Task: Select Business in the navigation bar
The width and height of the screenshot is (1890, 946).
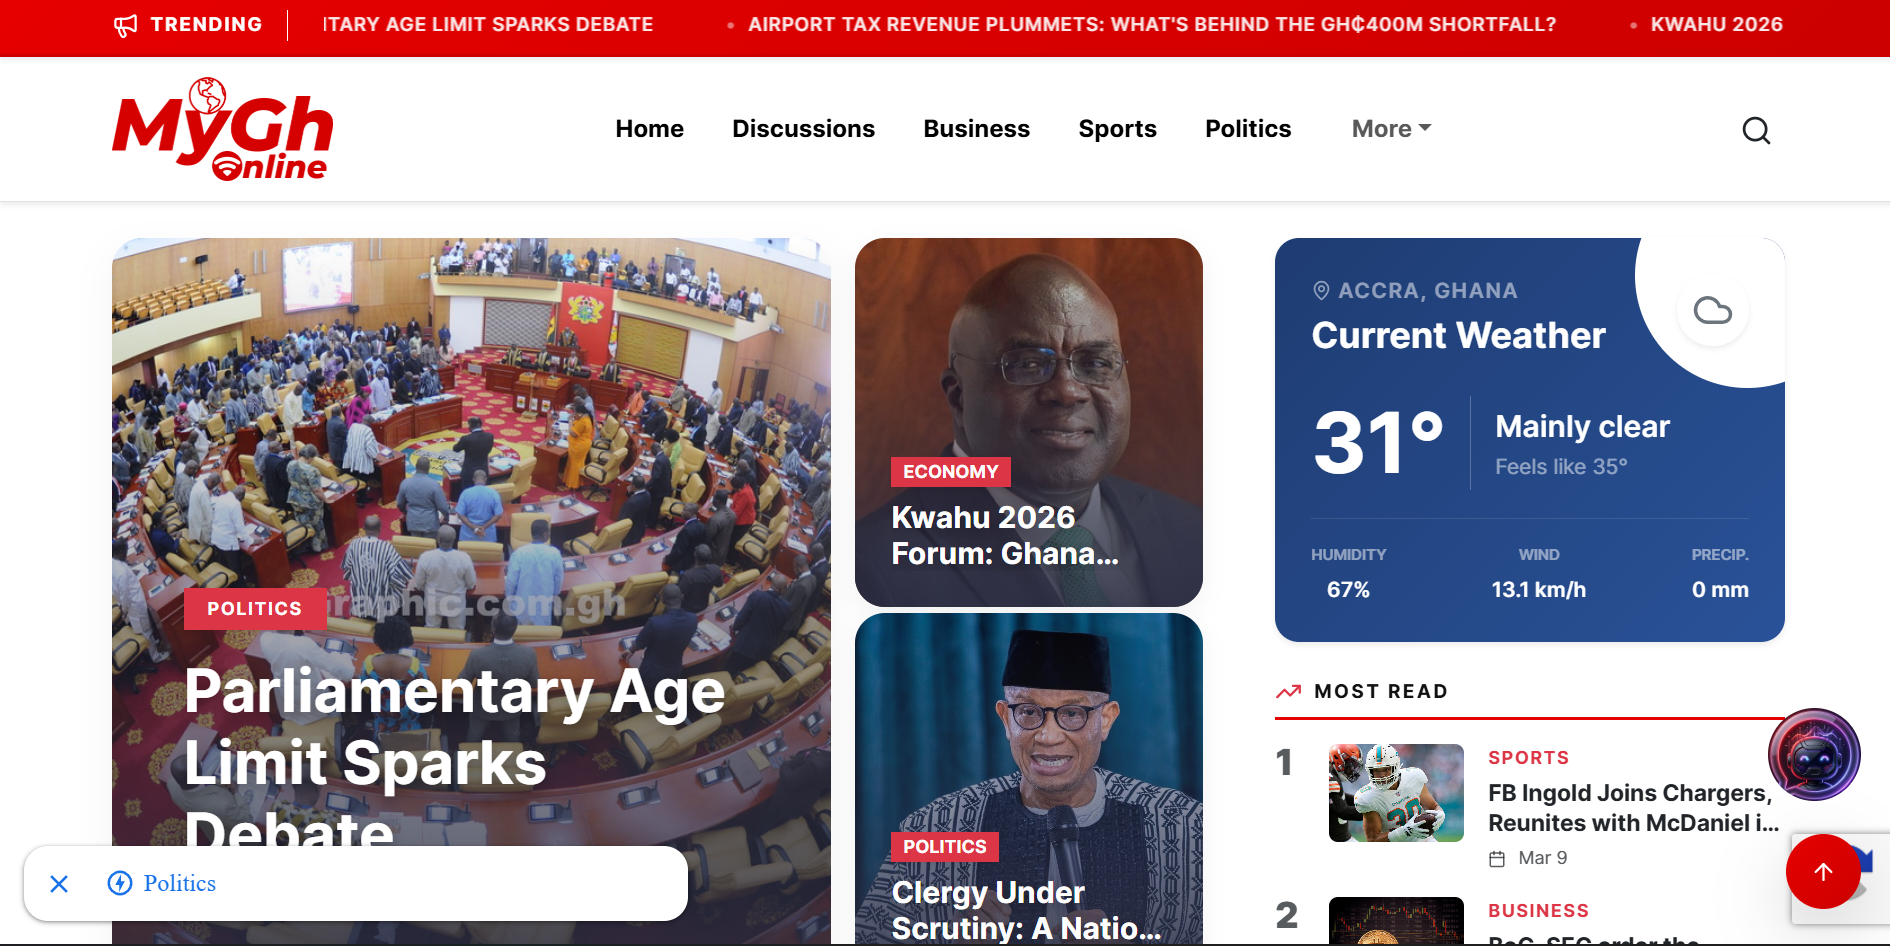Action: [x=977, y=129]
